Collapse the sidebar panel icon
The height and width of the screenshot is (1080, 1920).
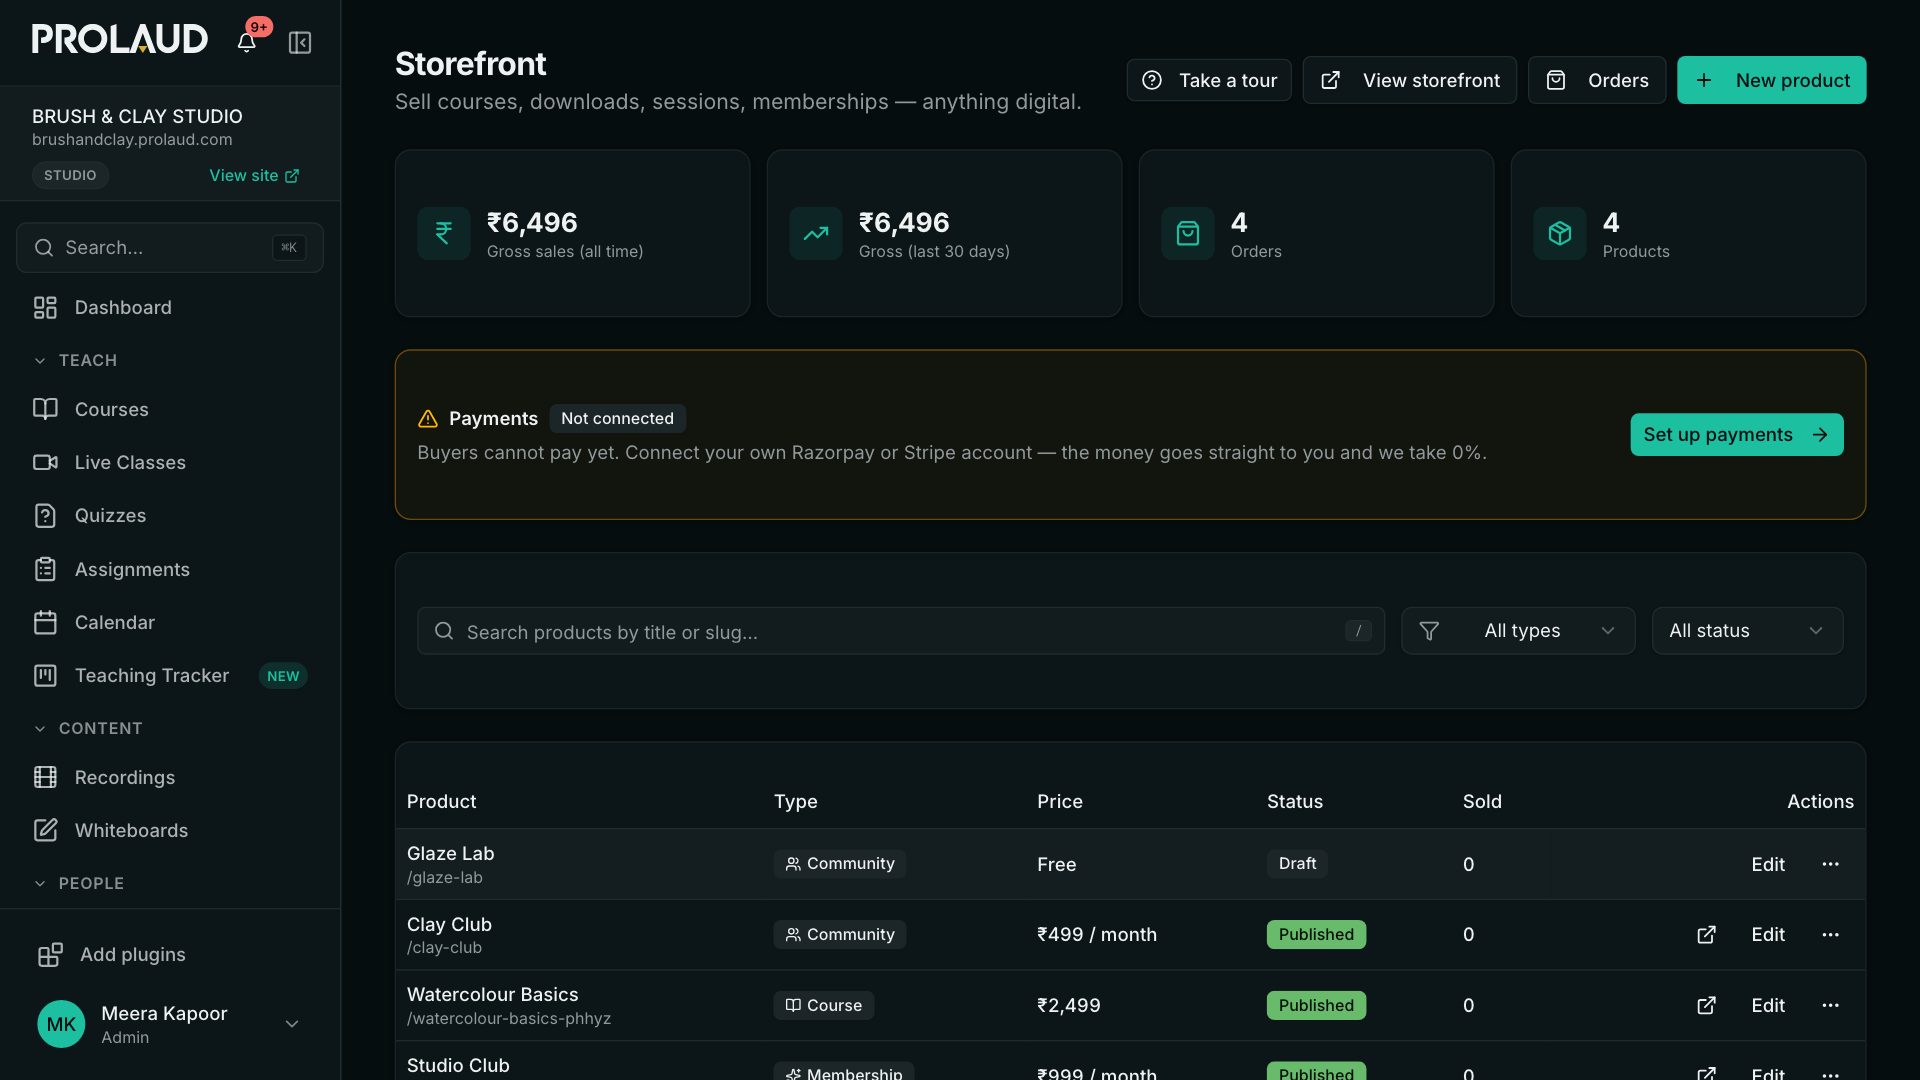[x=300, y=42]
